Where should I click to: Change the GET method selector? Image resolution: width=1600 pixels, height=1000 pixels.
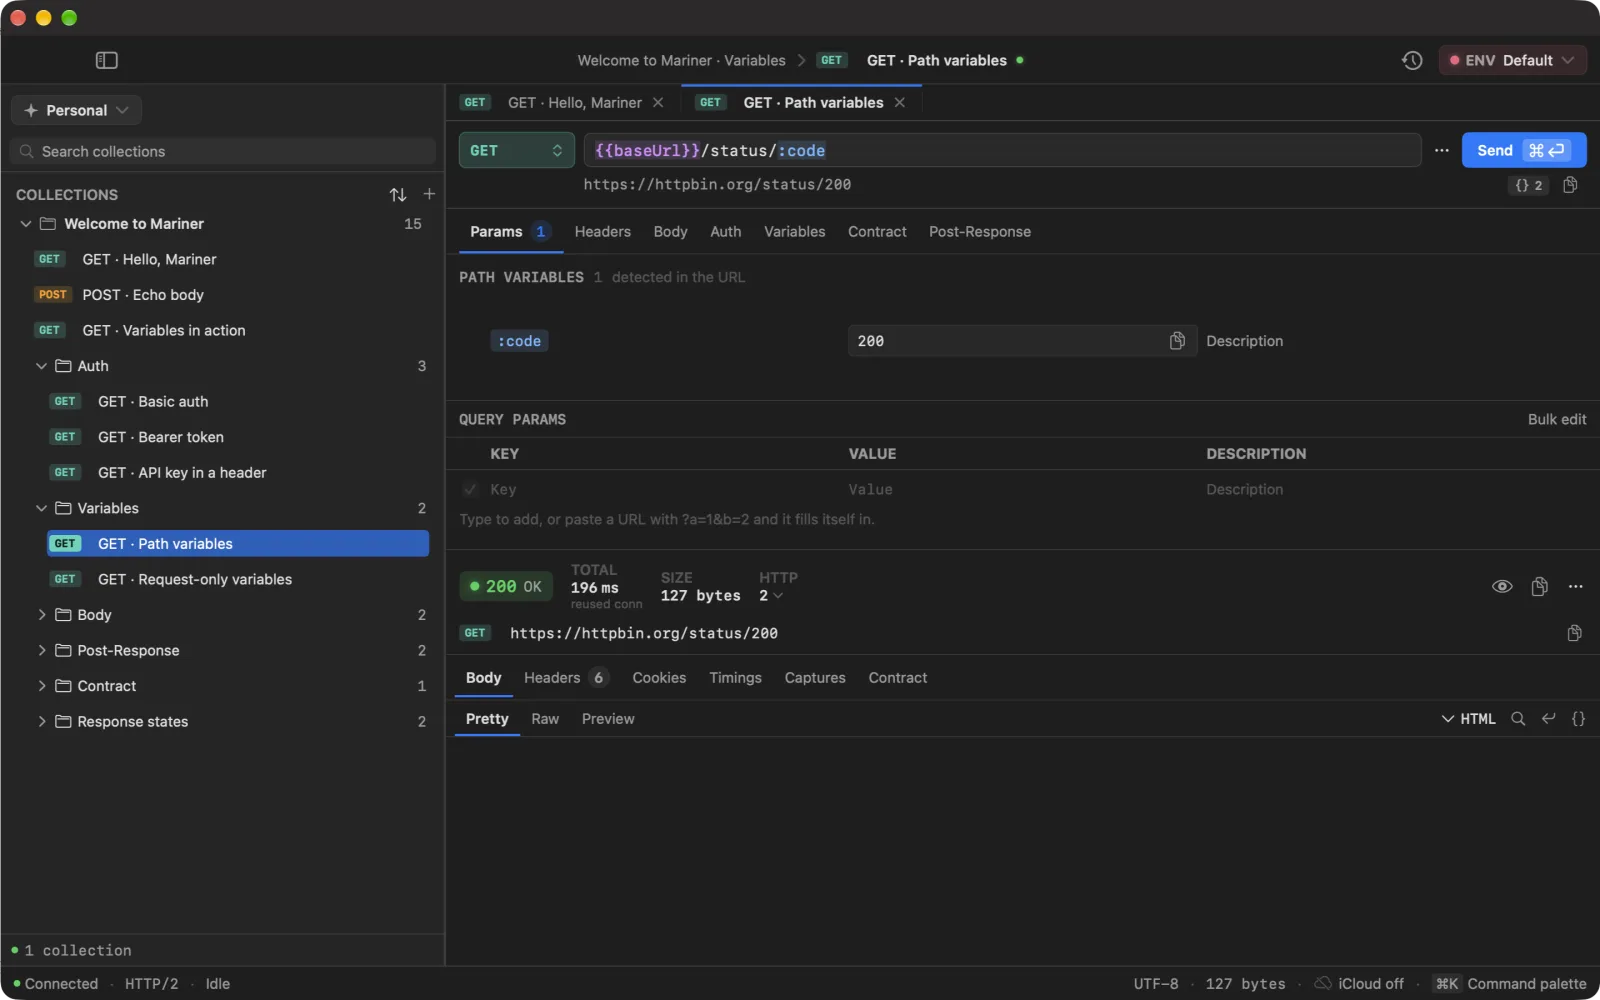click(x=516, y=150)
